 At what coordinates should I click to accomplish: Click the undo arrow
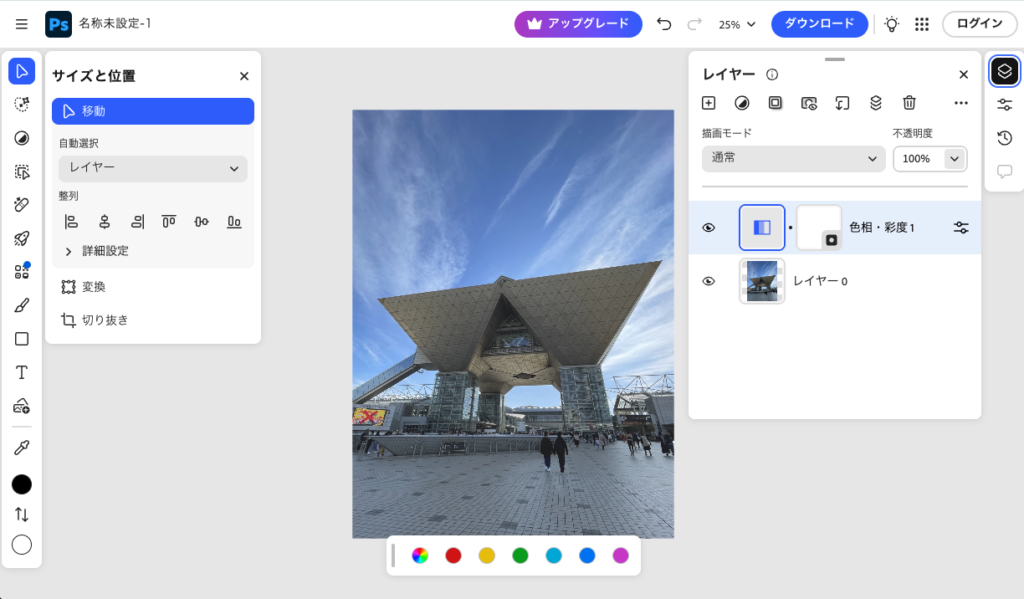pos(664,24)
